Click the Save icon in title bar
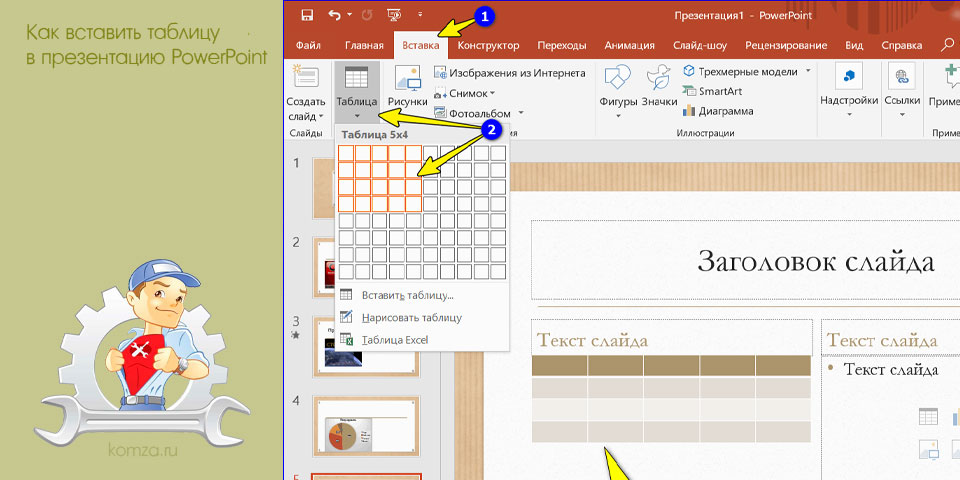960x480 pixels. [307, 15]
